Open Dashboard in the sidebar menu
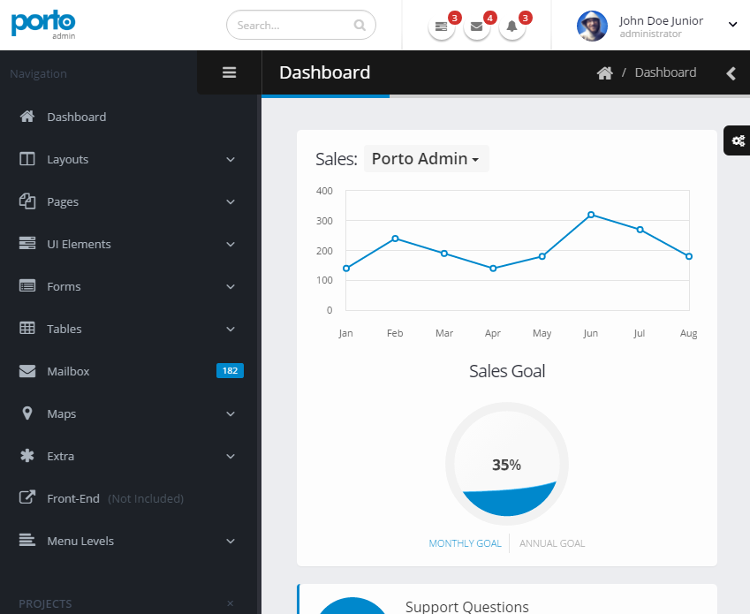 coord(127,117)
